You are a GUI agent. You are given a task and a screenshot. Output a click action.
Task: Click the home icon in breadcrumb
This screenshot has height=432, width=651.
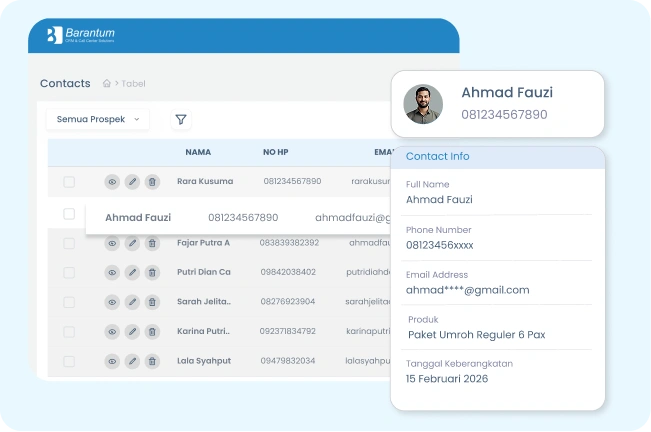coord(107,84)
